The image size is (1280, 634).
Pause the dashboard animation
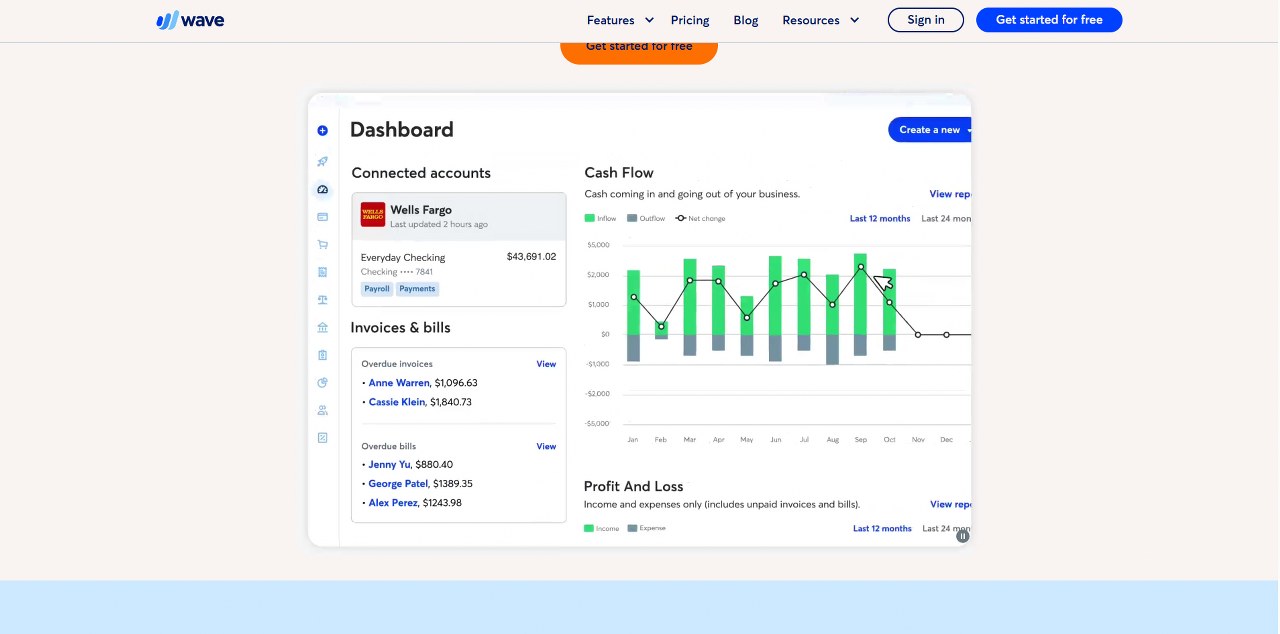(x=962, y=536)
